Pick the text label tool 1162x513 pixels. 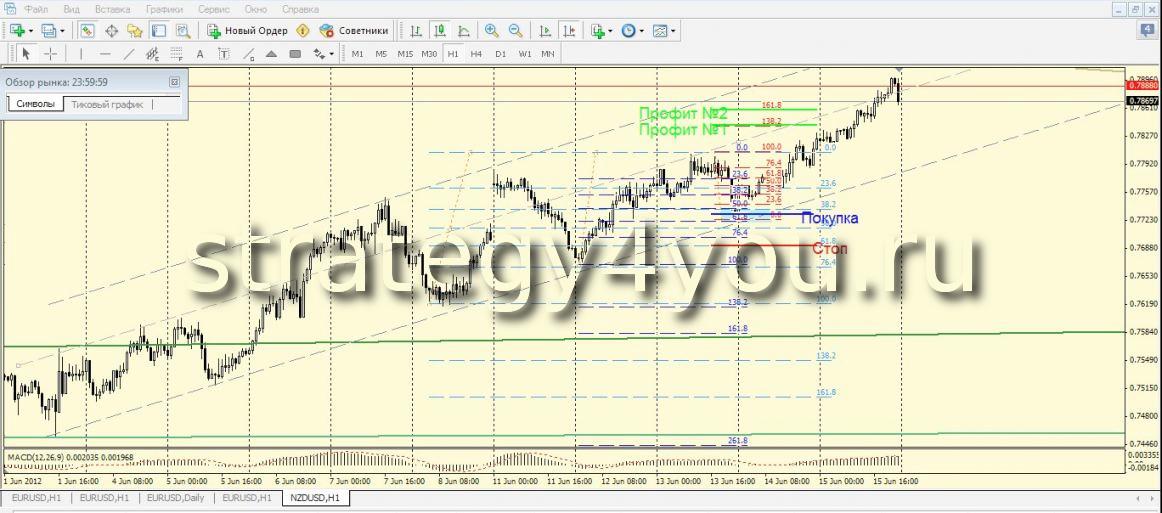pyautogui.click(x=200, y=54)
